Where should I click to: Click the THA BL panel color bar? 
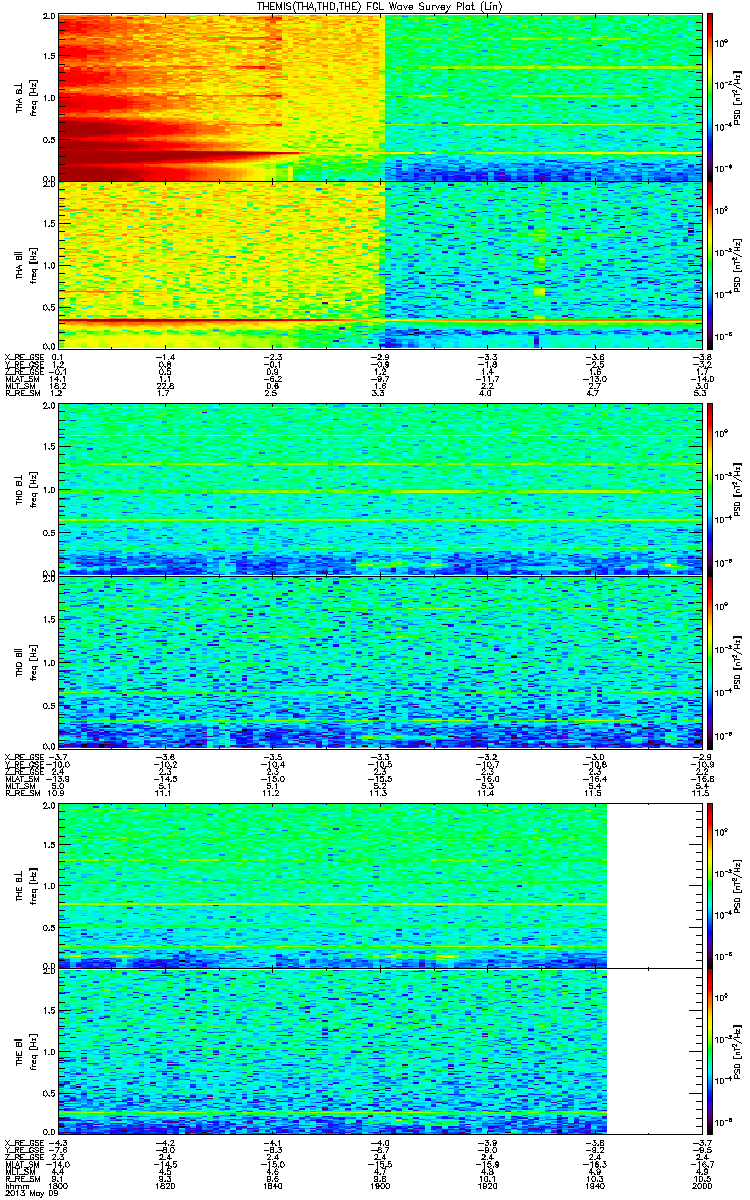[710, 97]
